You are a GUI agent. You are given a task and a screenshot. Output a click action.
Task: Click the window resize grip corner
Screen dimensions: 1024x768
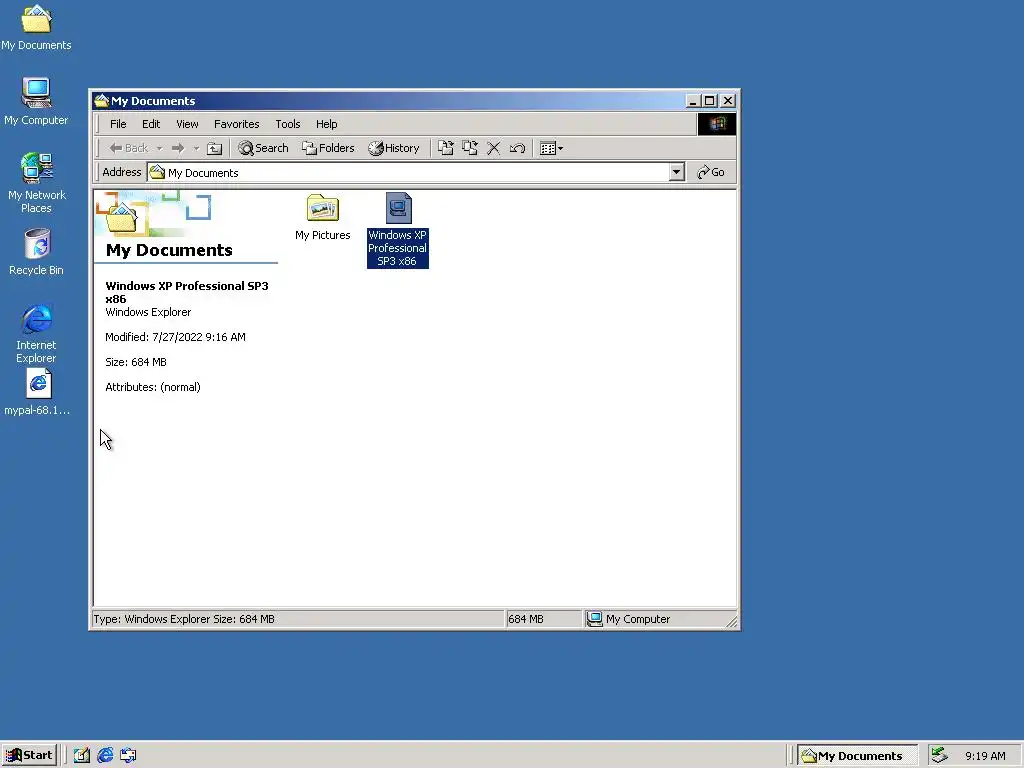(x=732, y=622)
